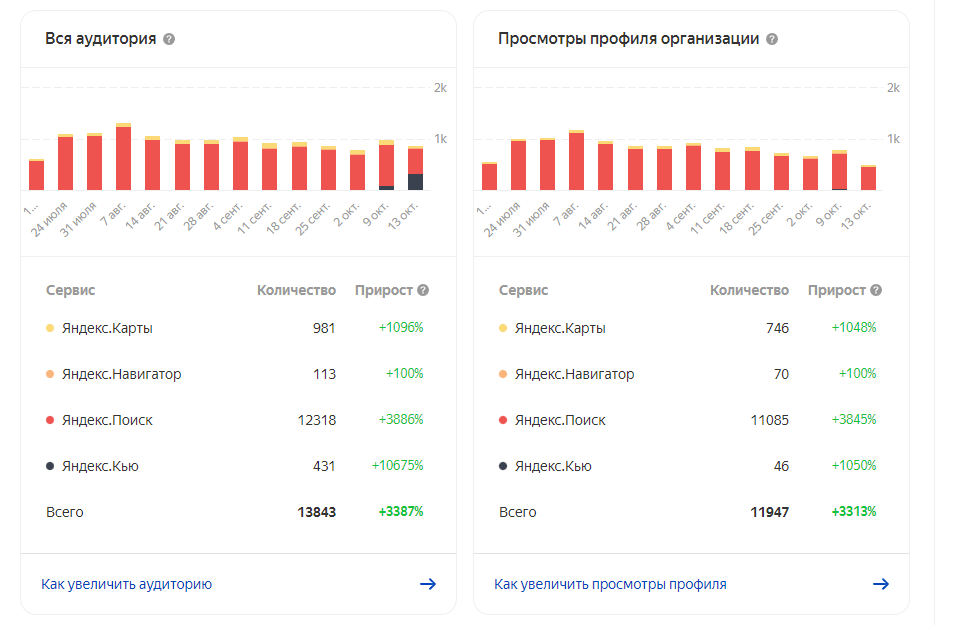Click 'Яндекс.Кью' row label in Вся аудитория
970x625 pixels.
[x=100, y=466]
